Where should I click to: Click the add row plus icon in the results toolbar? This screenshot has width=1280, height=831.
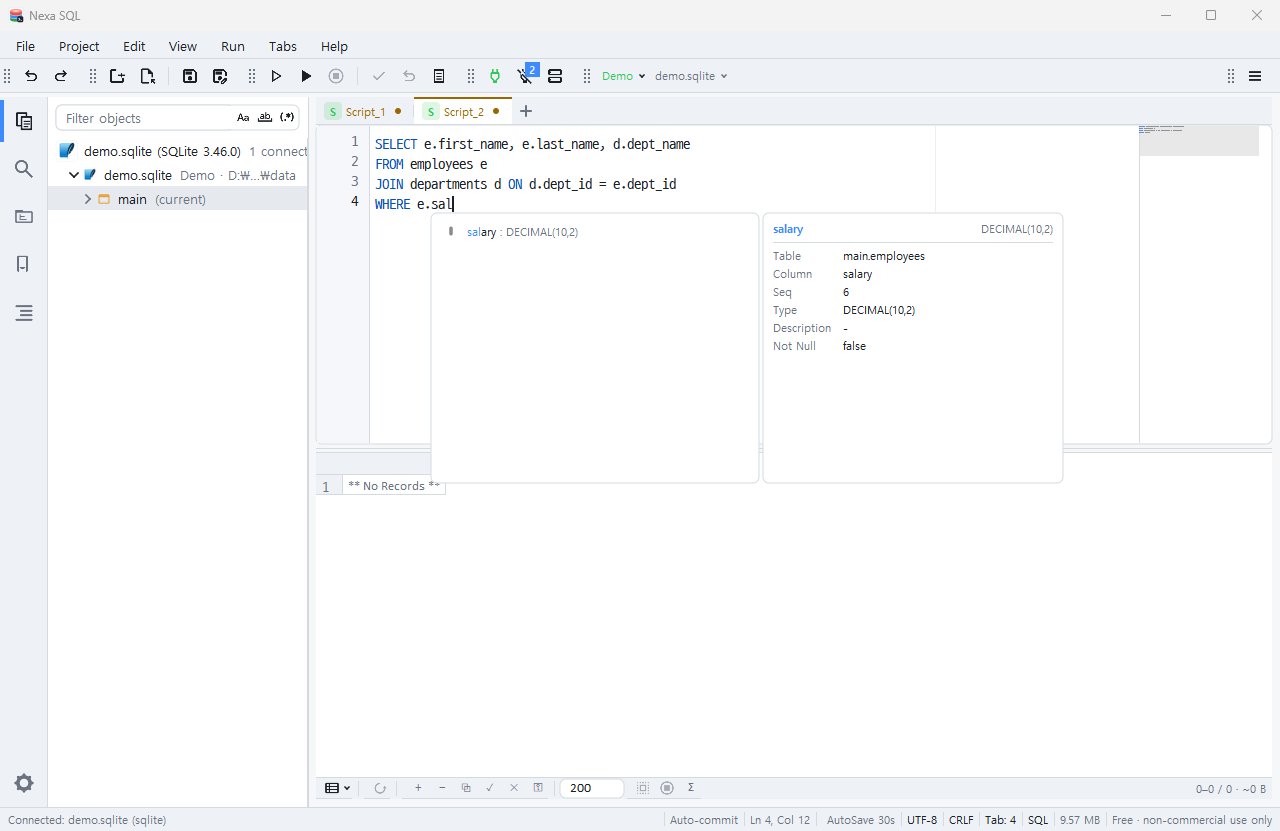click(x=418, y=788)
